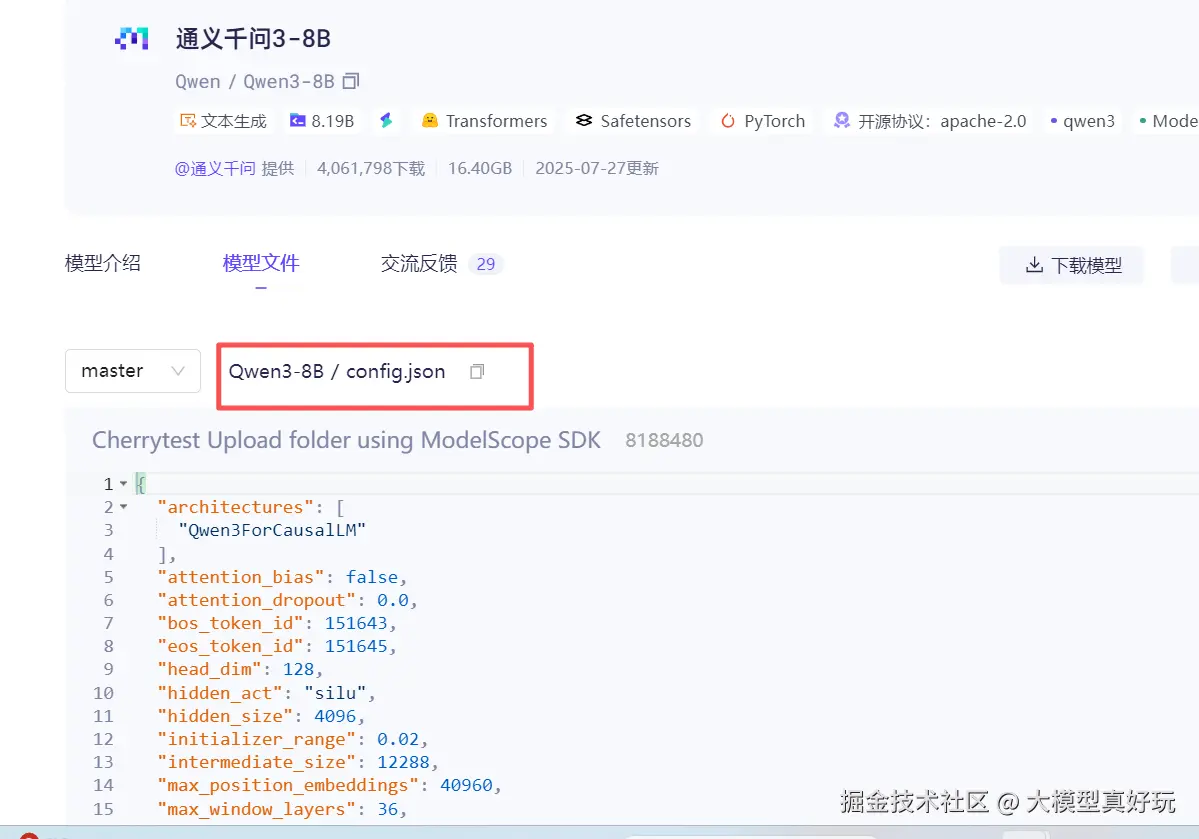Screen dimensions: 1199x839
Task: Click the eos_token_id value 151645
Action: click(356, 646)
